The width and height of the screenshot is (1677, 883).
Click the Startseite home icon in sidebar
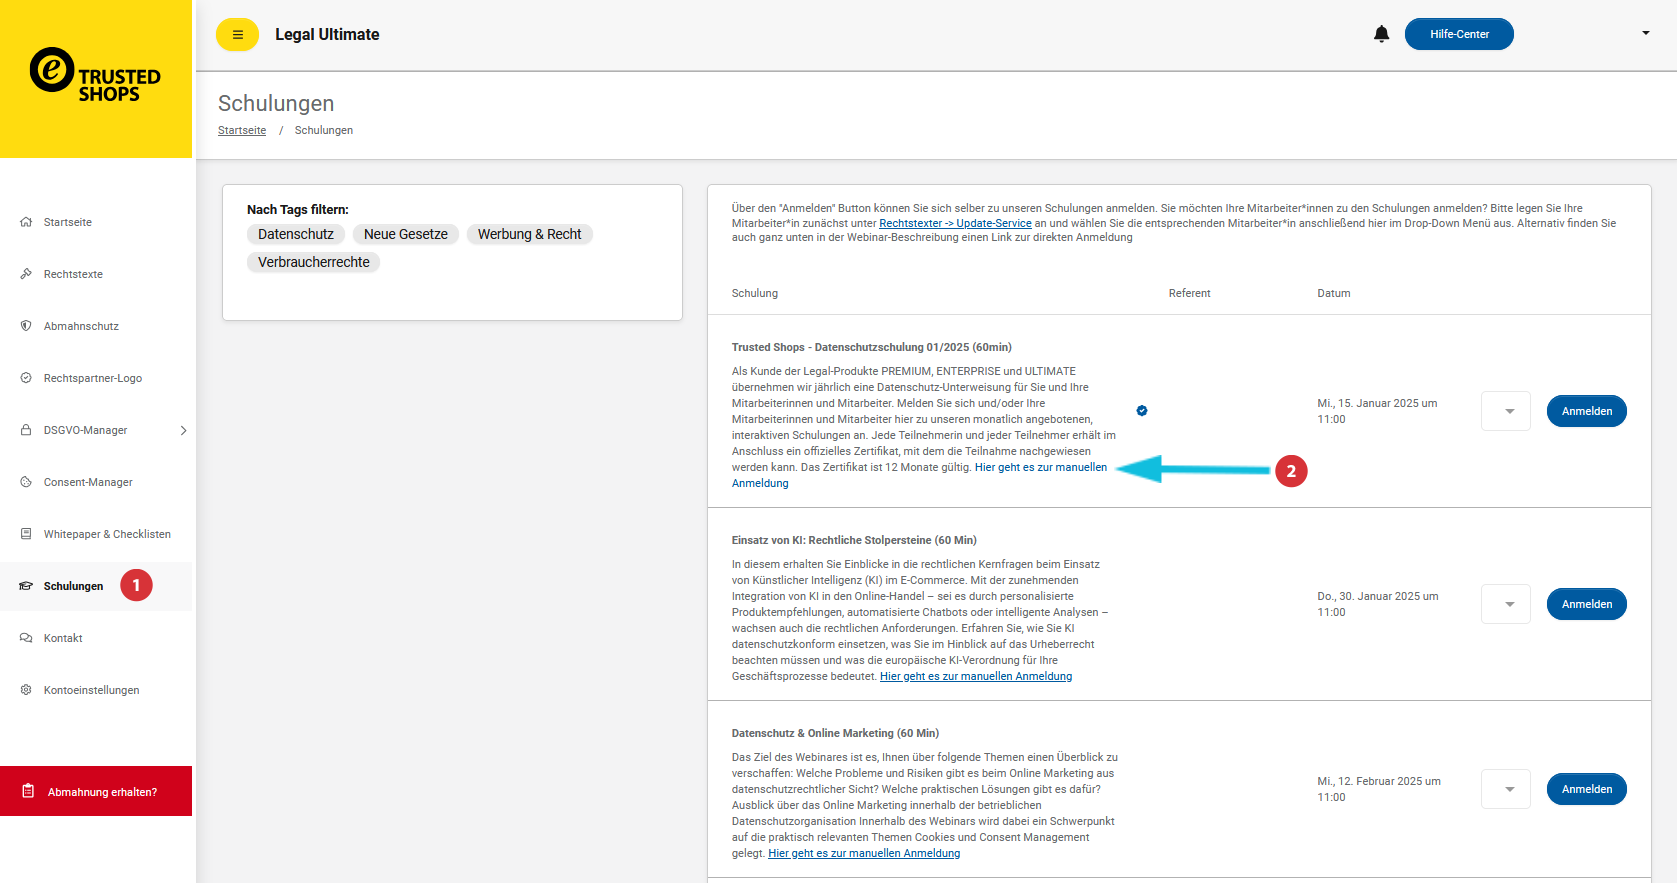26,222
